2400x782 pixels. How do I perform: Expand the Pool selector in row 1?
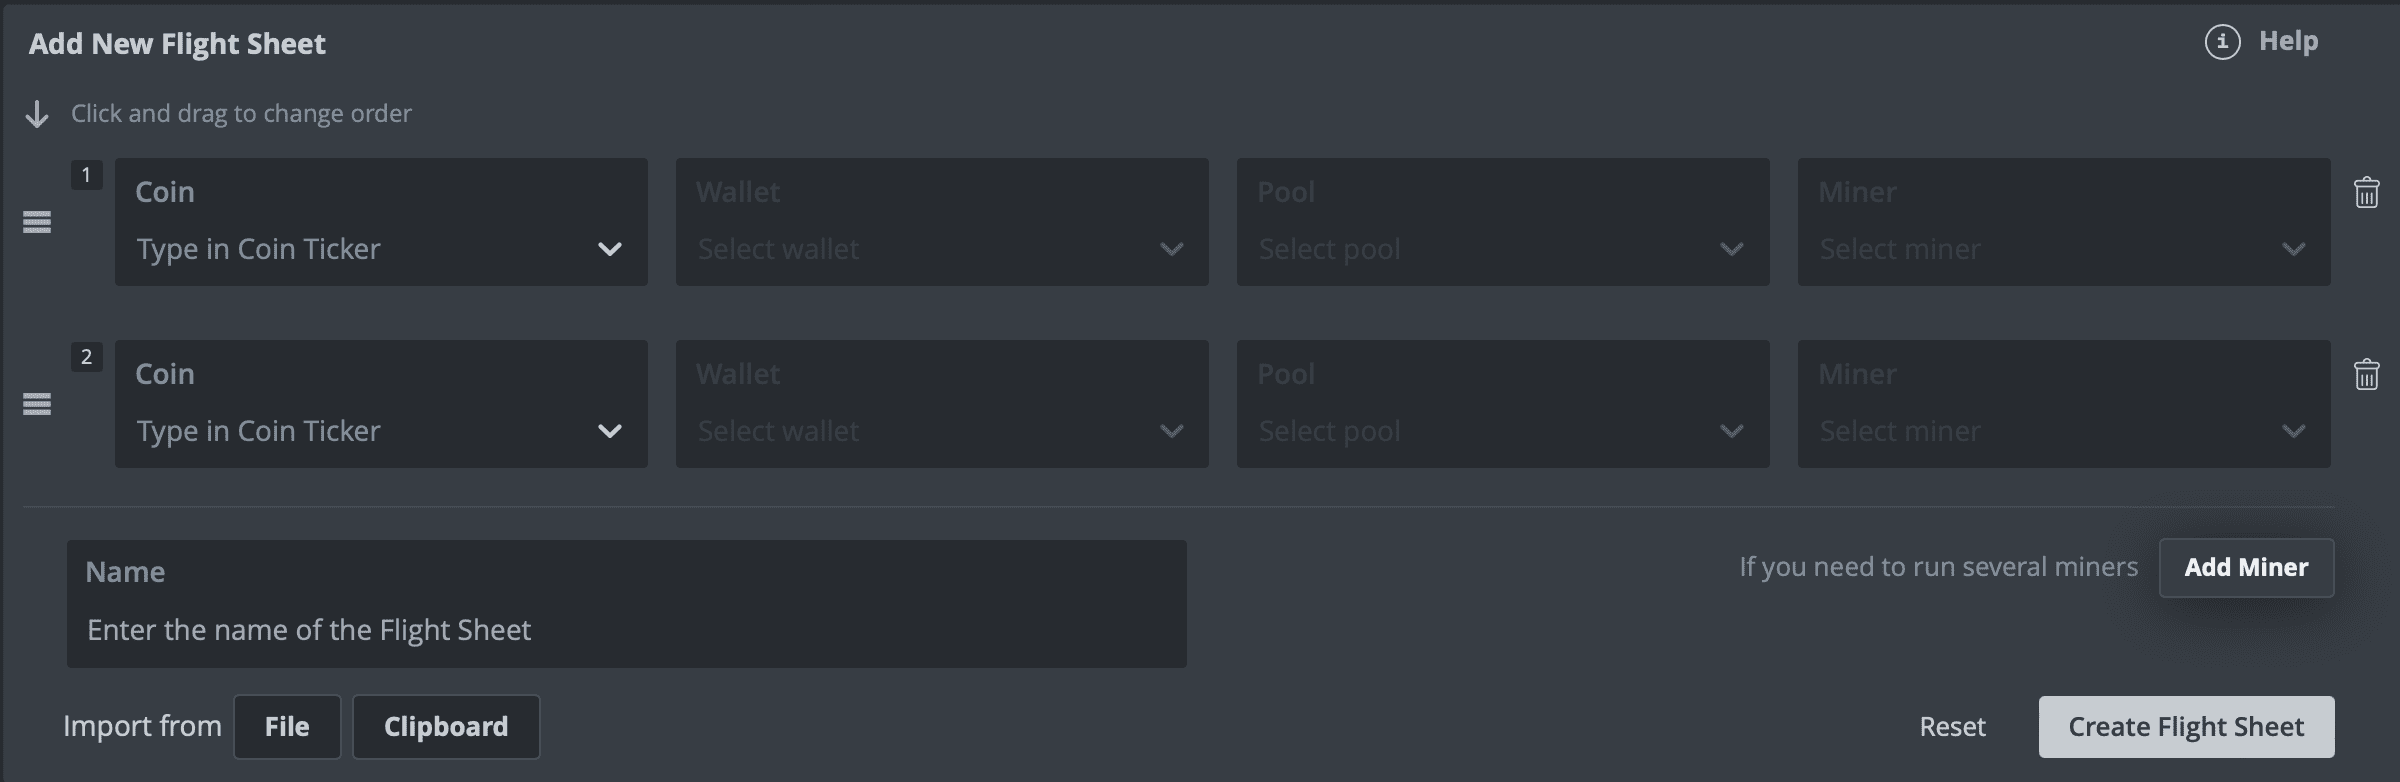1503,222
